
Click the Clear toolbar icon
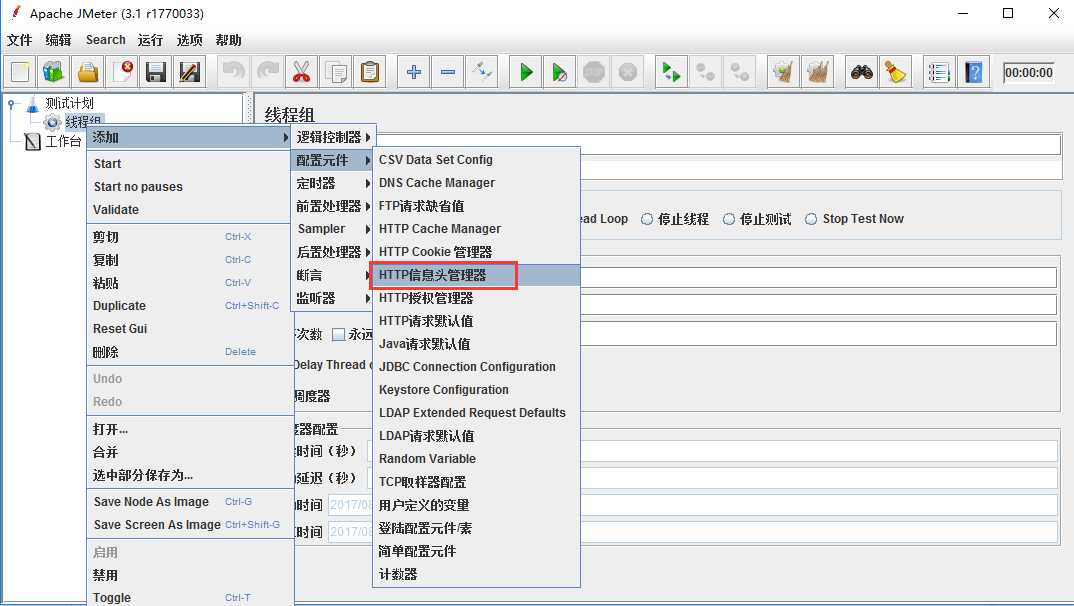(x=784, y=72)
